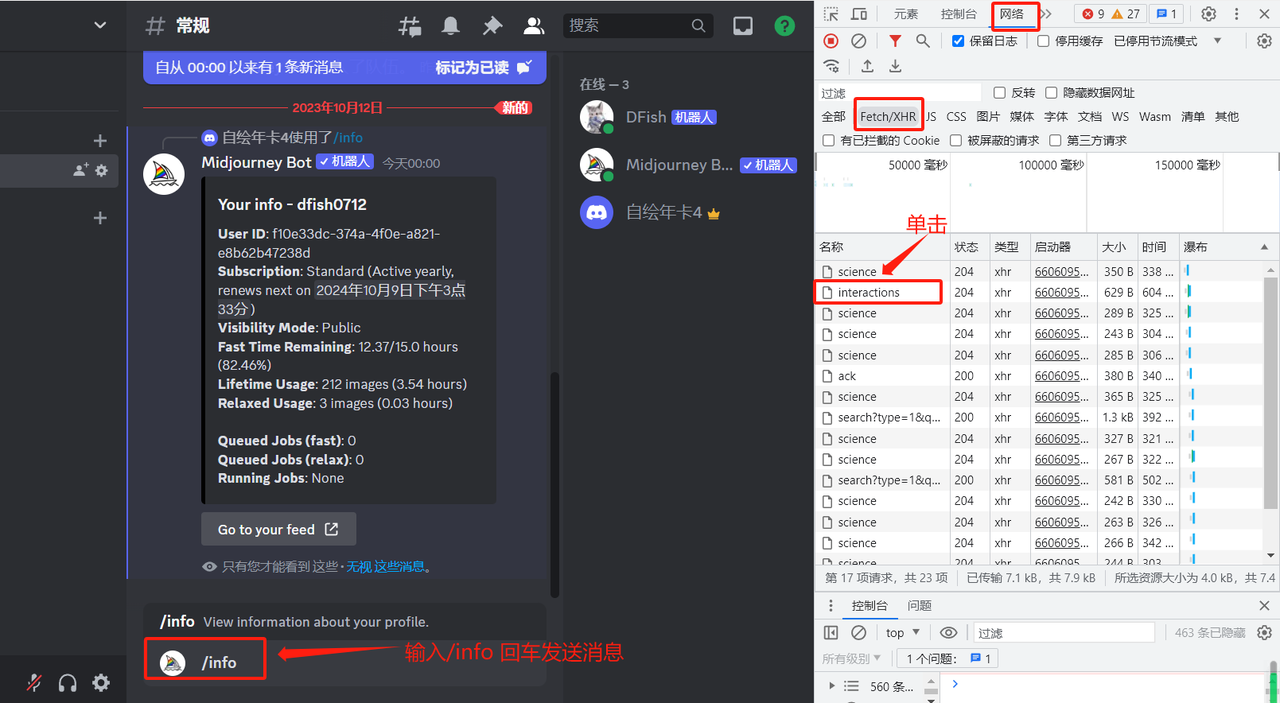
Task: Click the DevTools clear network log icon
Action: pos(859,41)
